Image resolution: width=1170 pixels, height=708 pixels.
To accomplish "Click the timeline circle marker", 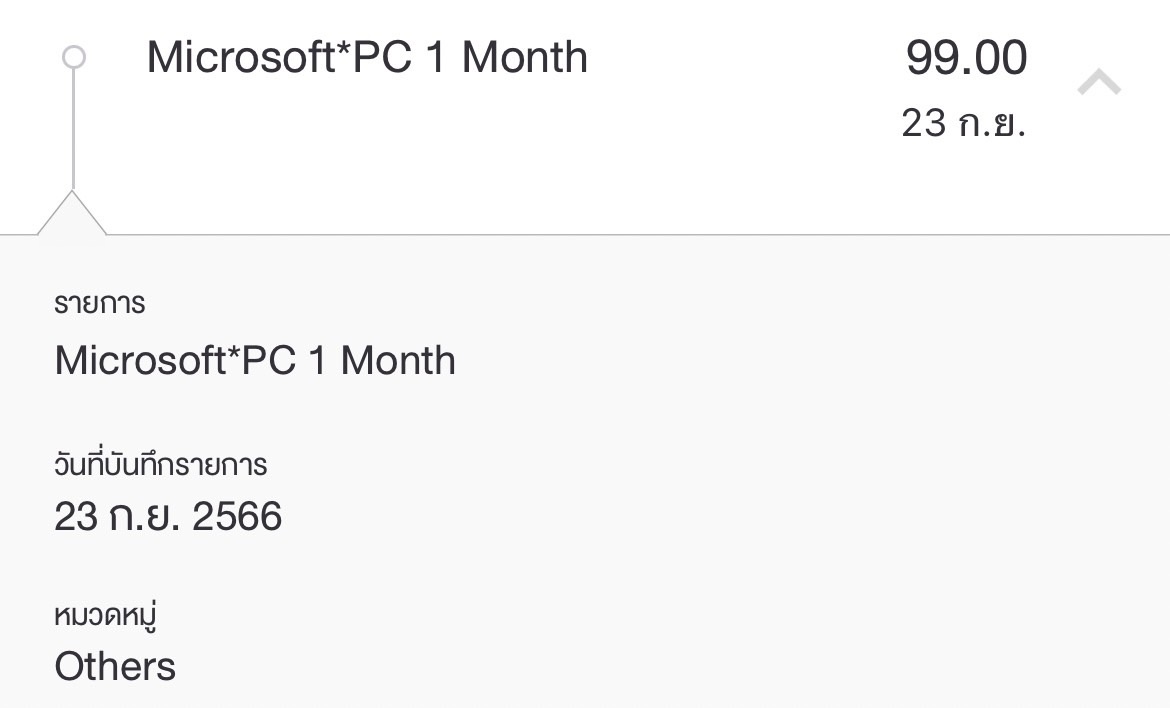I will coord(73,57).
